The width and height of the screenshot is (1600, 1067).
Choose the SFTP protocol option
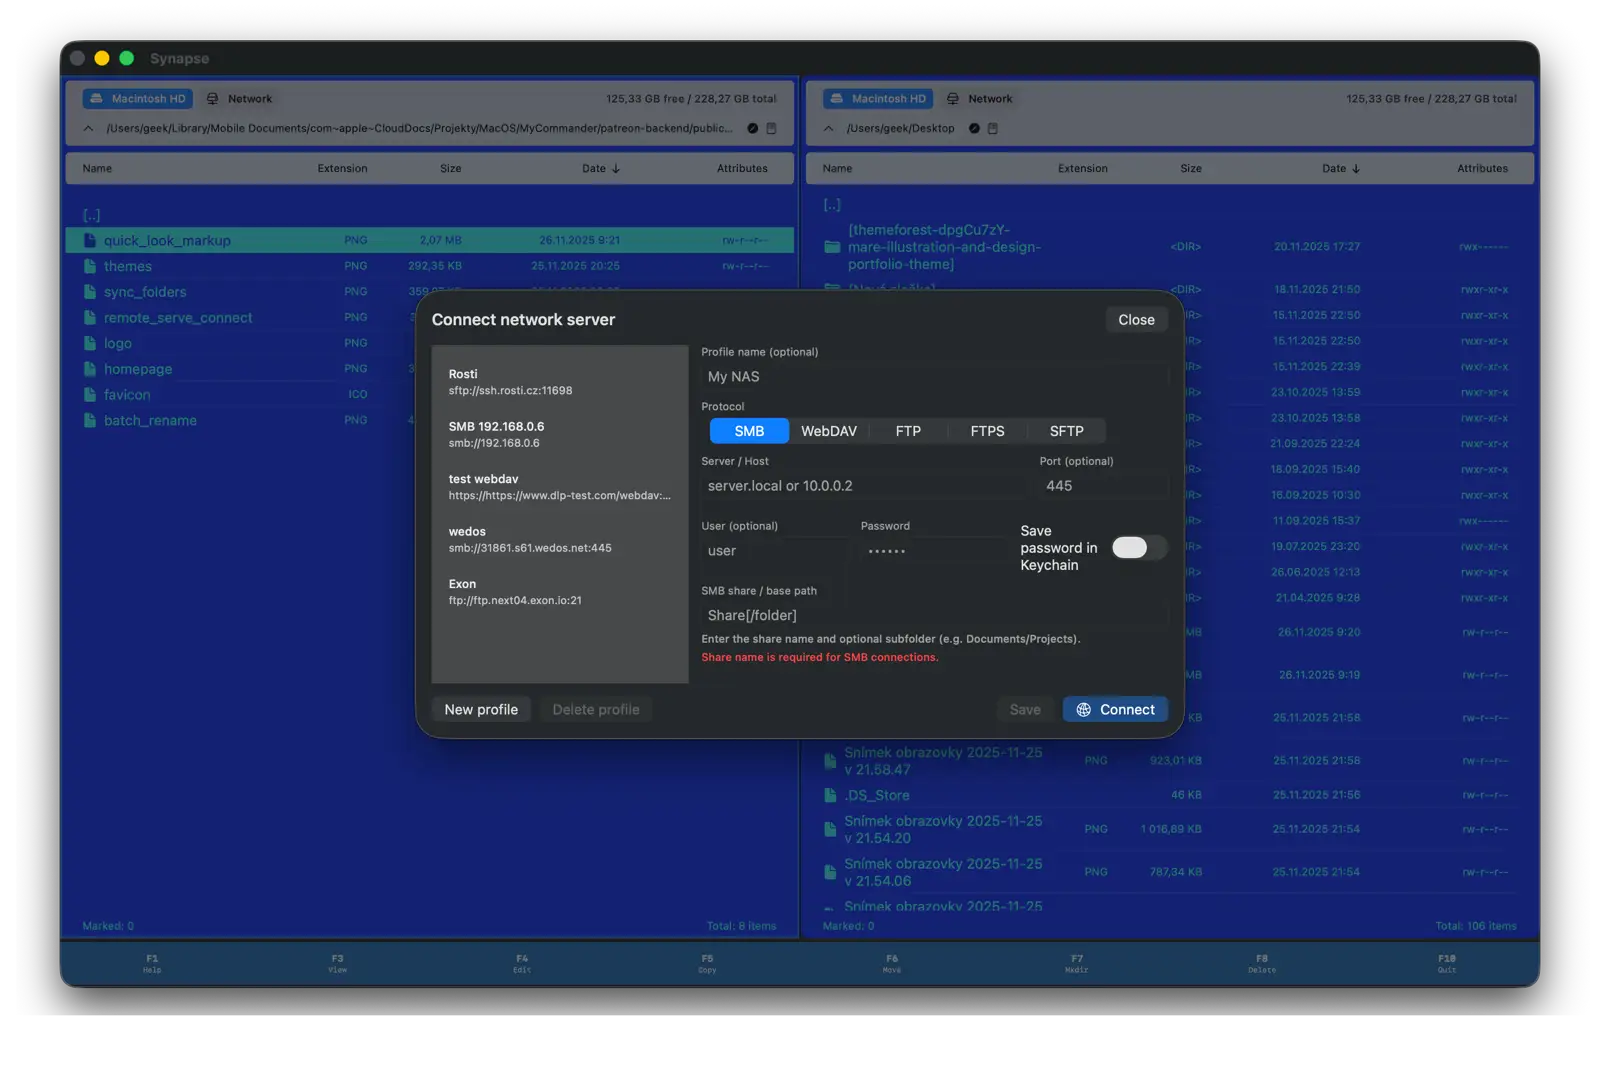[x=1066, y=431]
